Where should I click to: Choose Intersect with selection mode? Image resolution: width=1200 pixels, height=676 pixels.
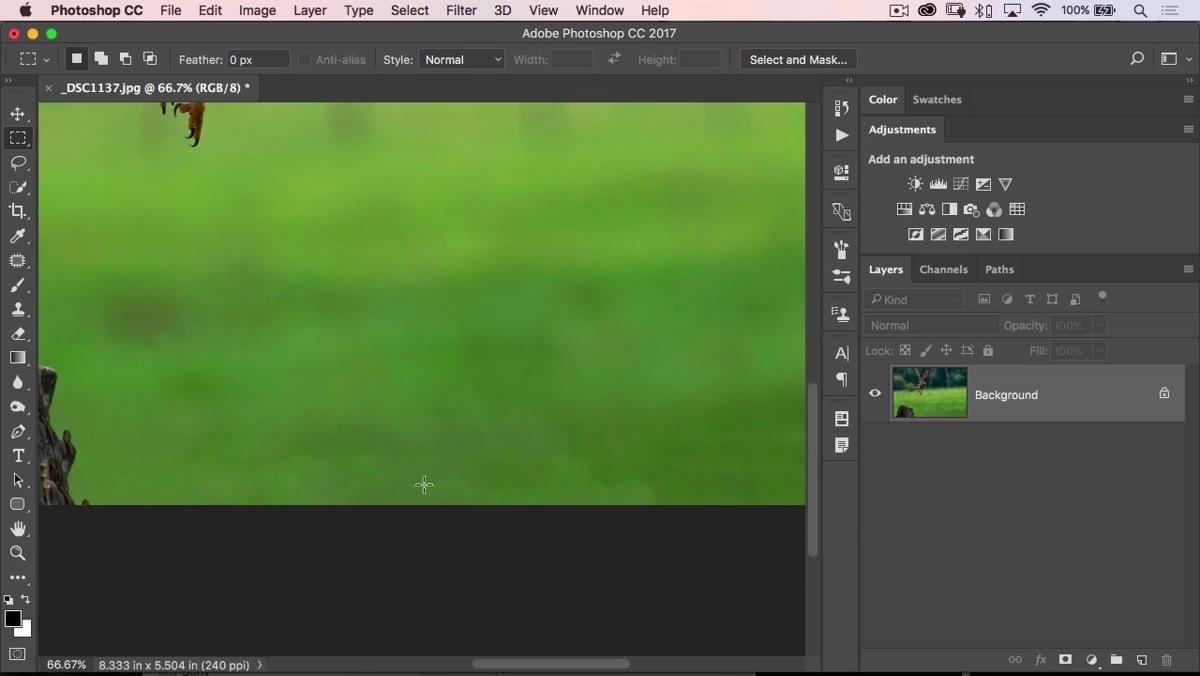[x=150, y=59]
